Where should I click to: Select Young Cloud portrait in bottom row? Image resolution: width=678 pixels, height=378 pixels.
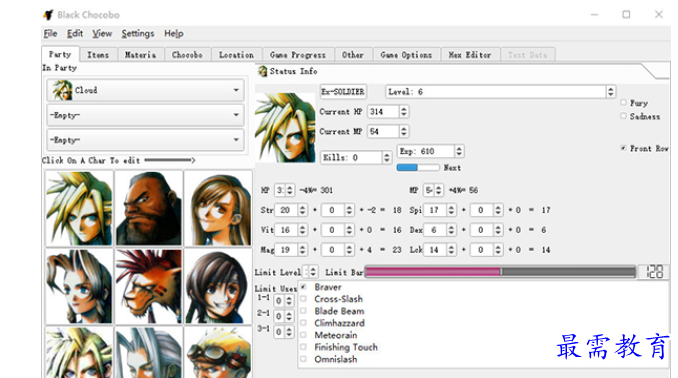79,352
